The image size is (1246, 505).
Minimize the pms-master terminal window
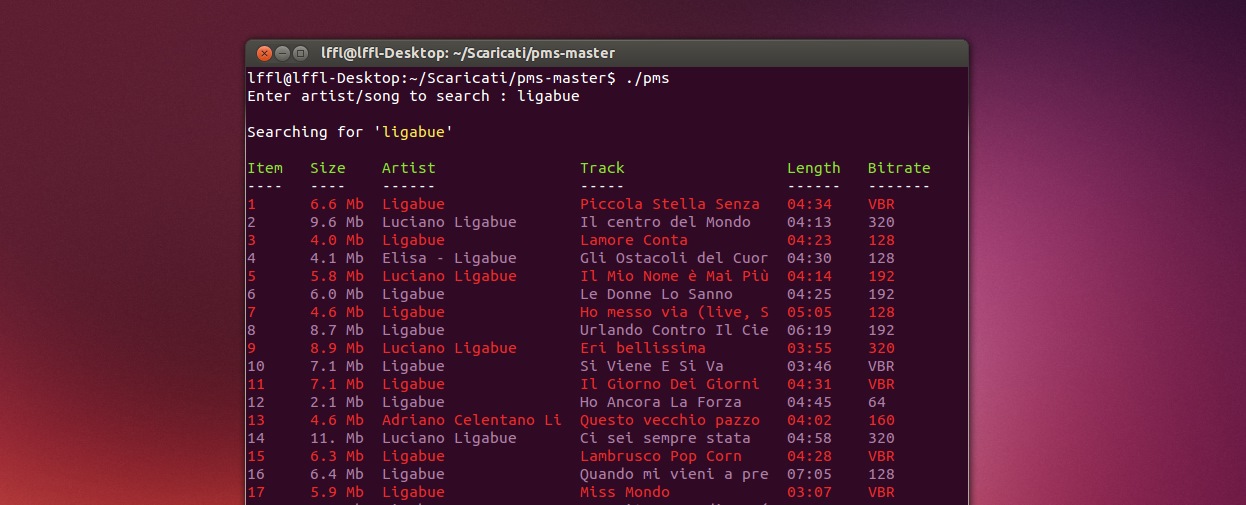pyautogui.click(x=283, y=53)
